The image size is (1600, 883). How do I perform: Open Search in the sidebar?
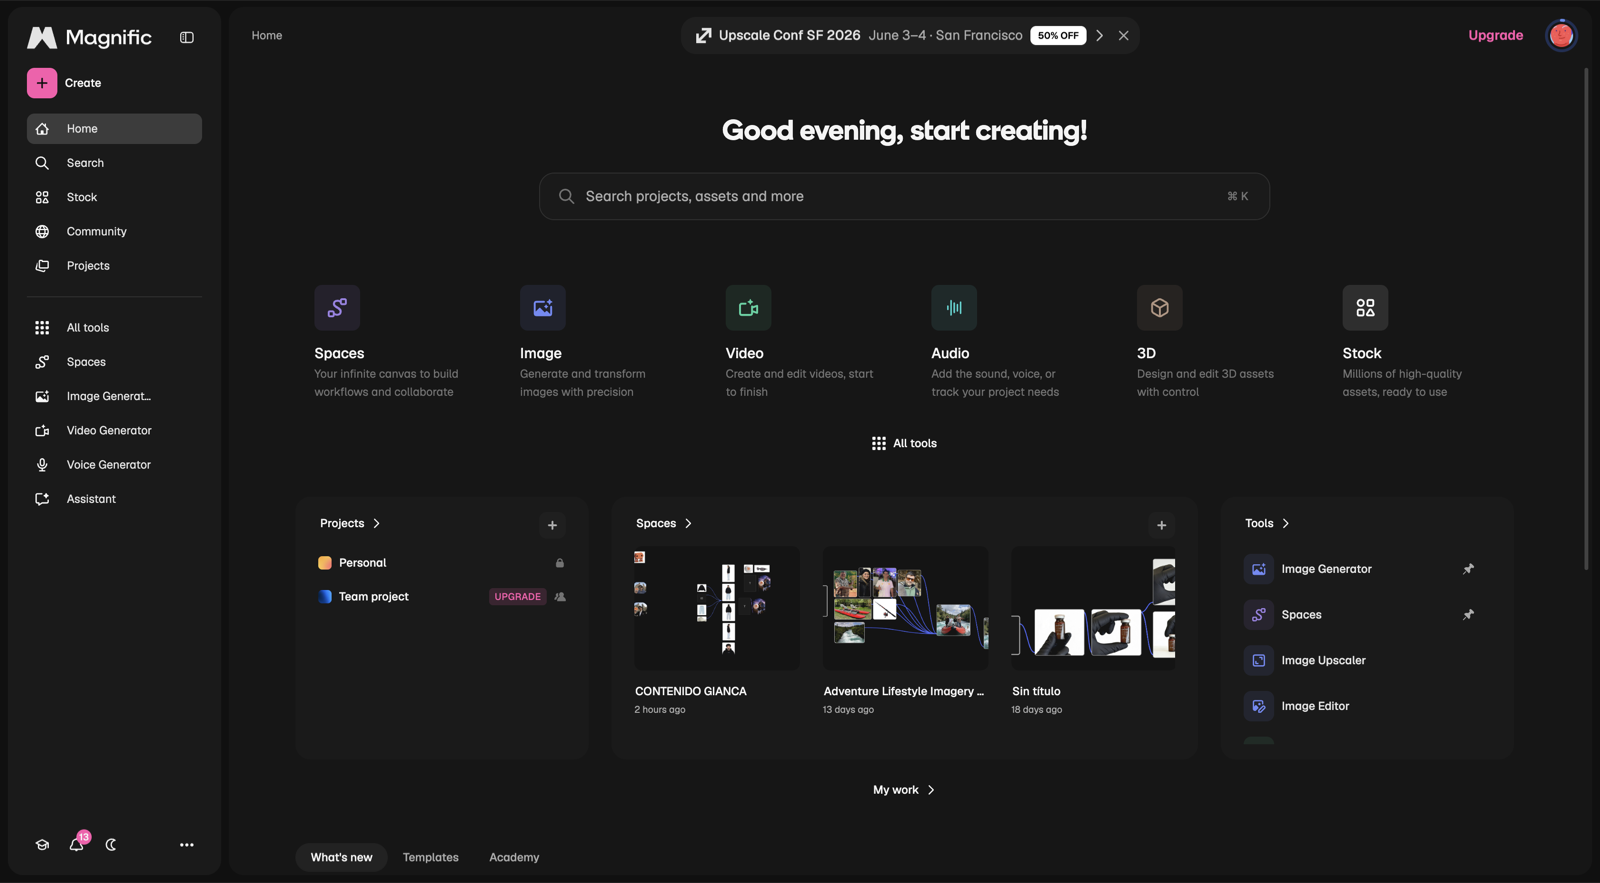[x=114, y=163]
